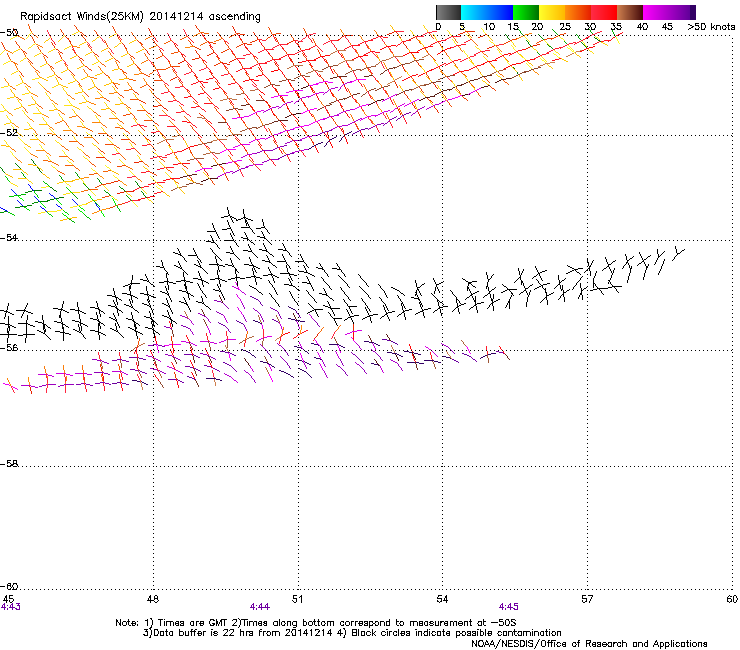Click the 51 longitude axis label
This screenshot has width=740, height=650.
[297, 599]
